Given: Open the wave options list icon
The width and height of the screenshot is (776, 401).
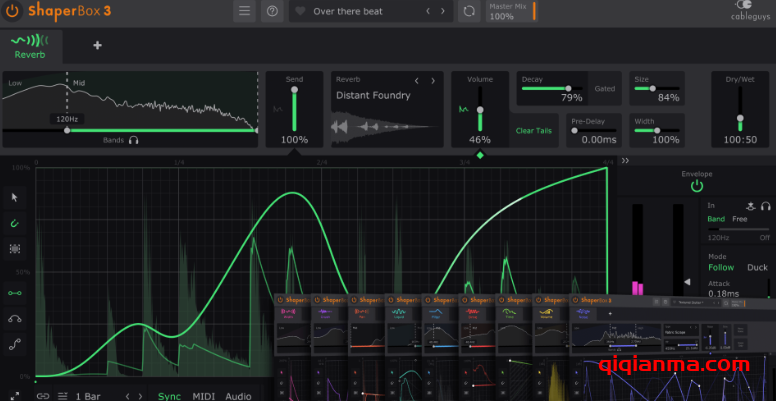Looking at the screenshot, I should click(x=63, y=396).
